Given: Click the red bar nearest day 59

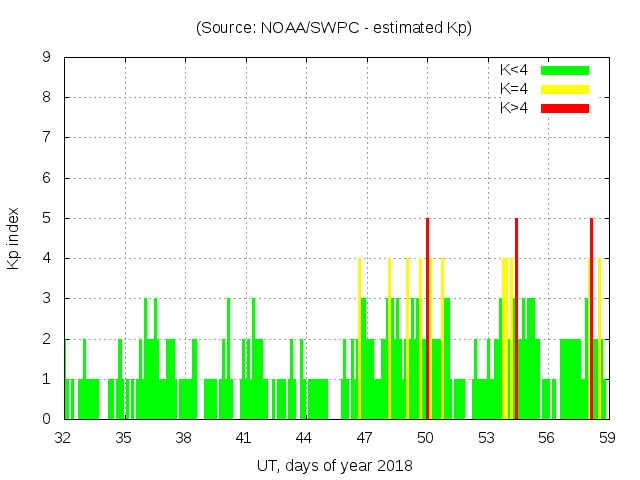Looking at the screenshot, I should [x=591, y=318].
